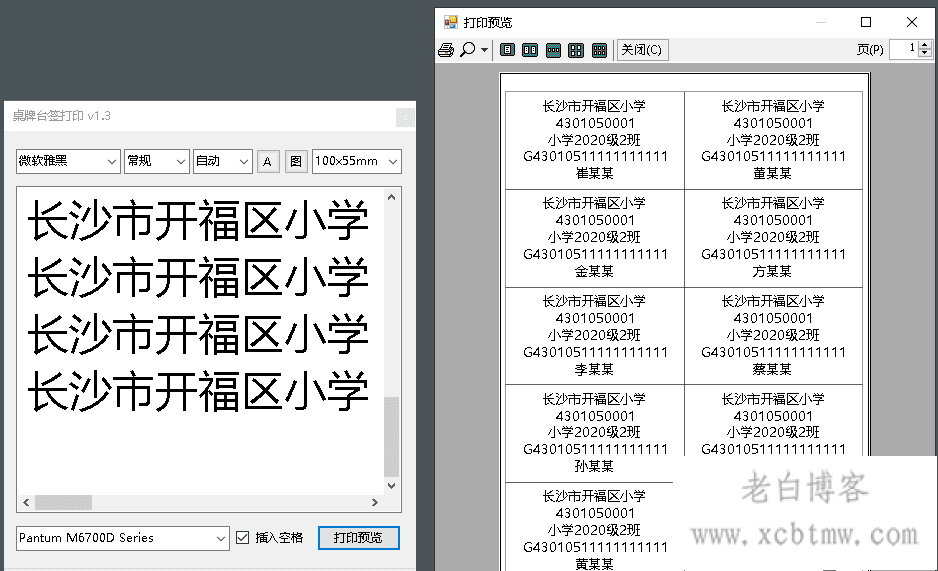
Task: Select the six-page layout icon
Action: pyautogui.click(x=599, y=50)
